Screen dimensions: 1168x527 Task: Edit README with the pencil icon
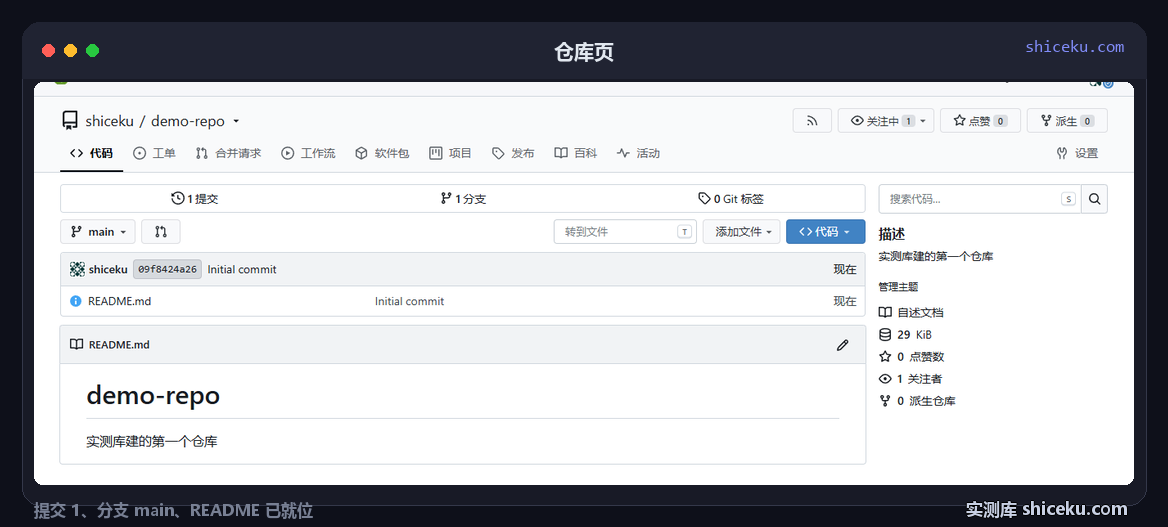point(842,345)
